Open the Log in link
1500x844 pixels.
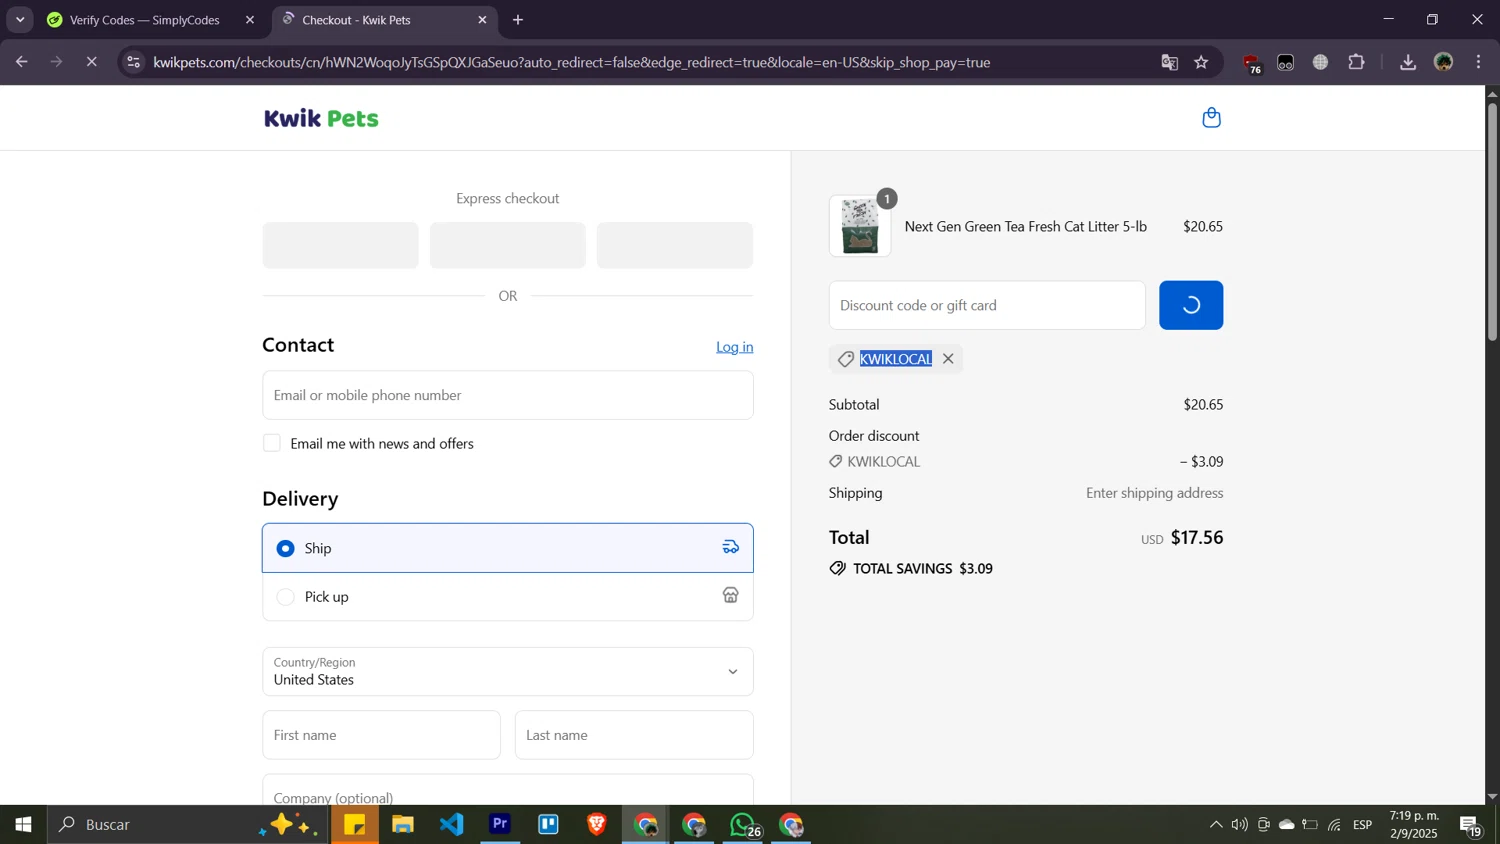click(x=734, y=347)
